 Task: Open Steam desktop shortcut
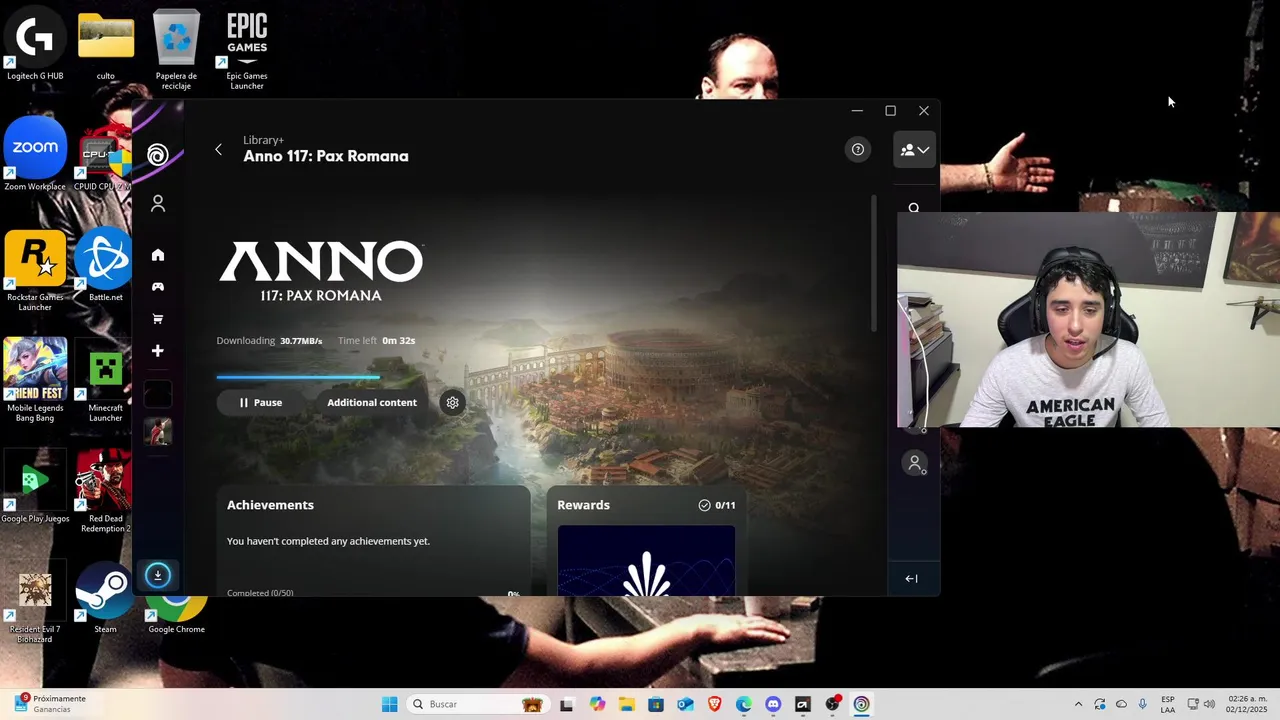click(105, 597)
